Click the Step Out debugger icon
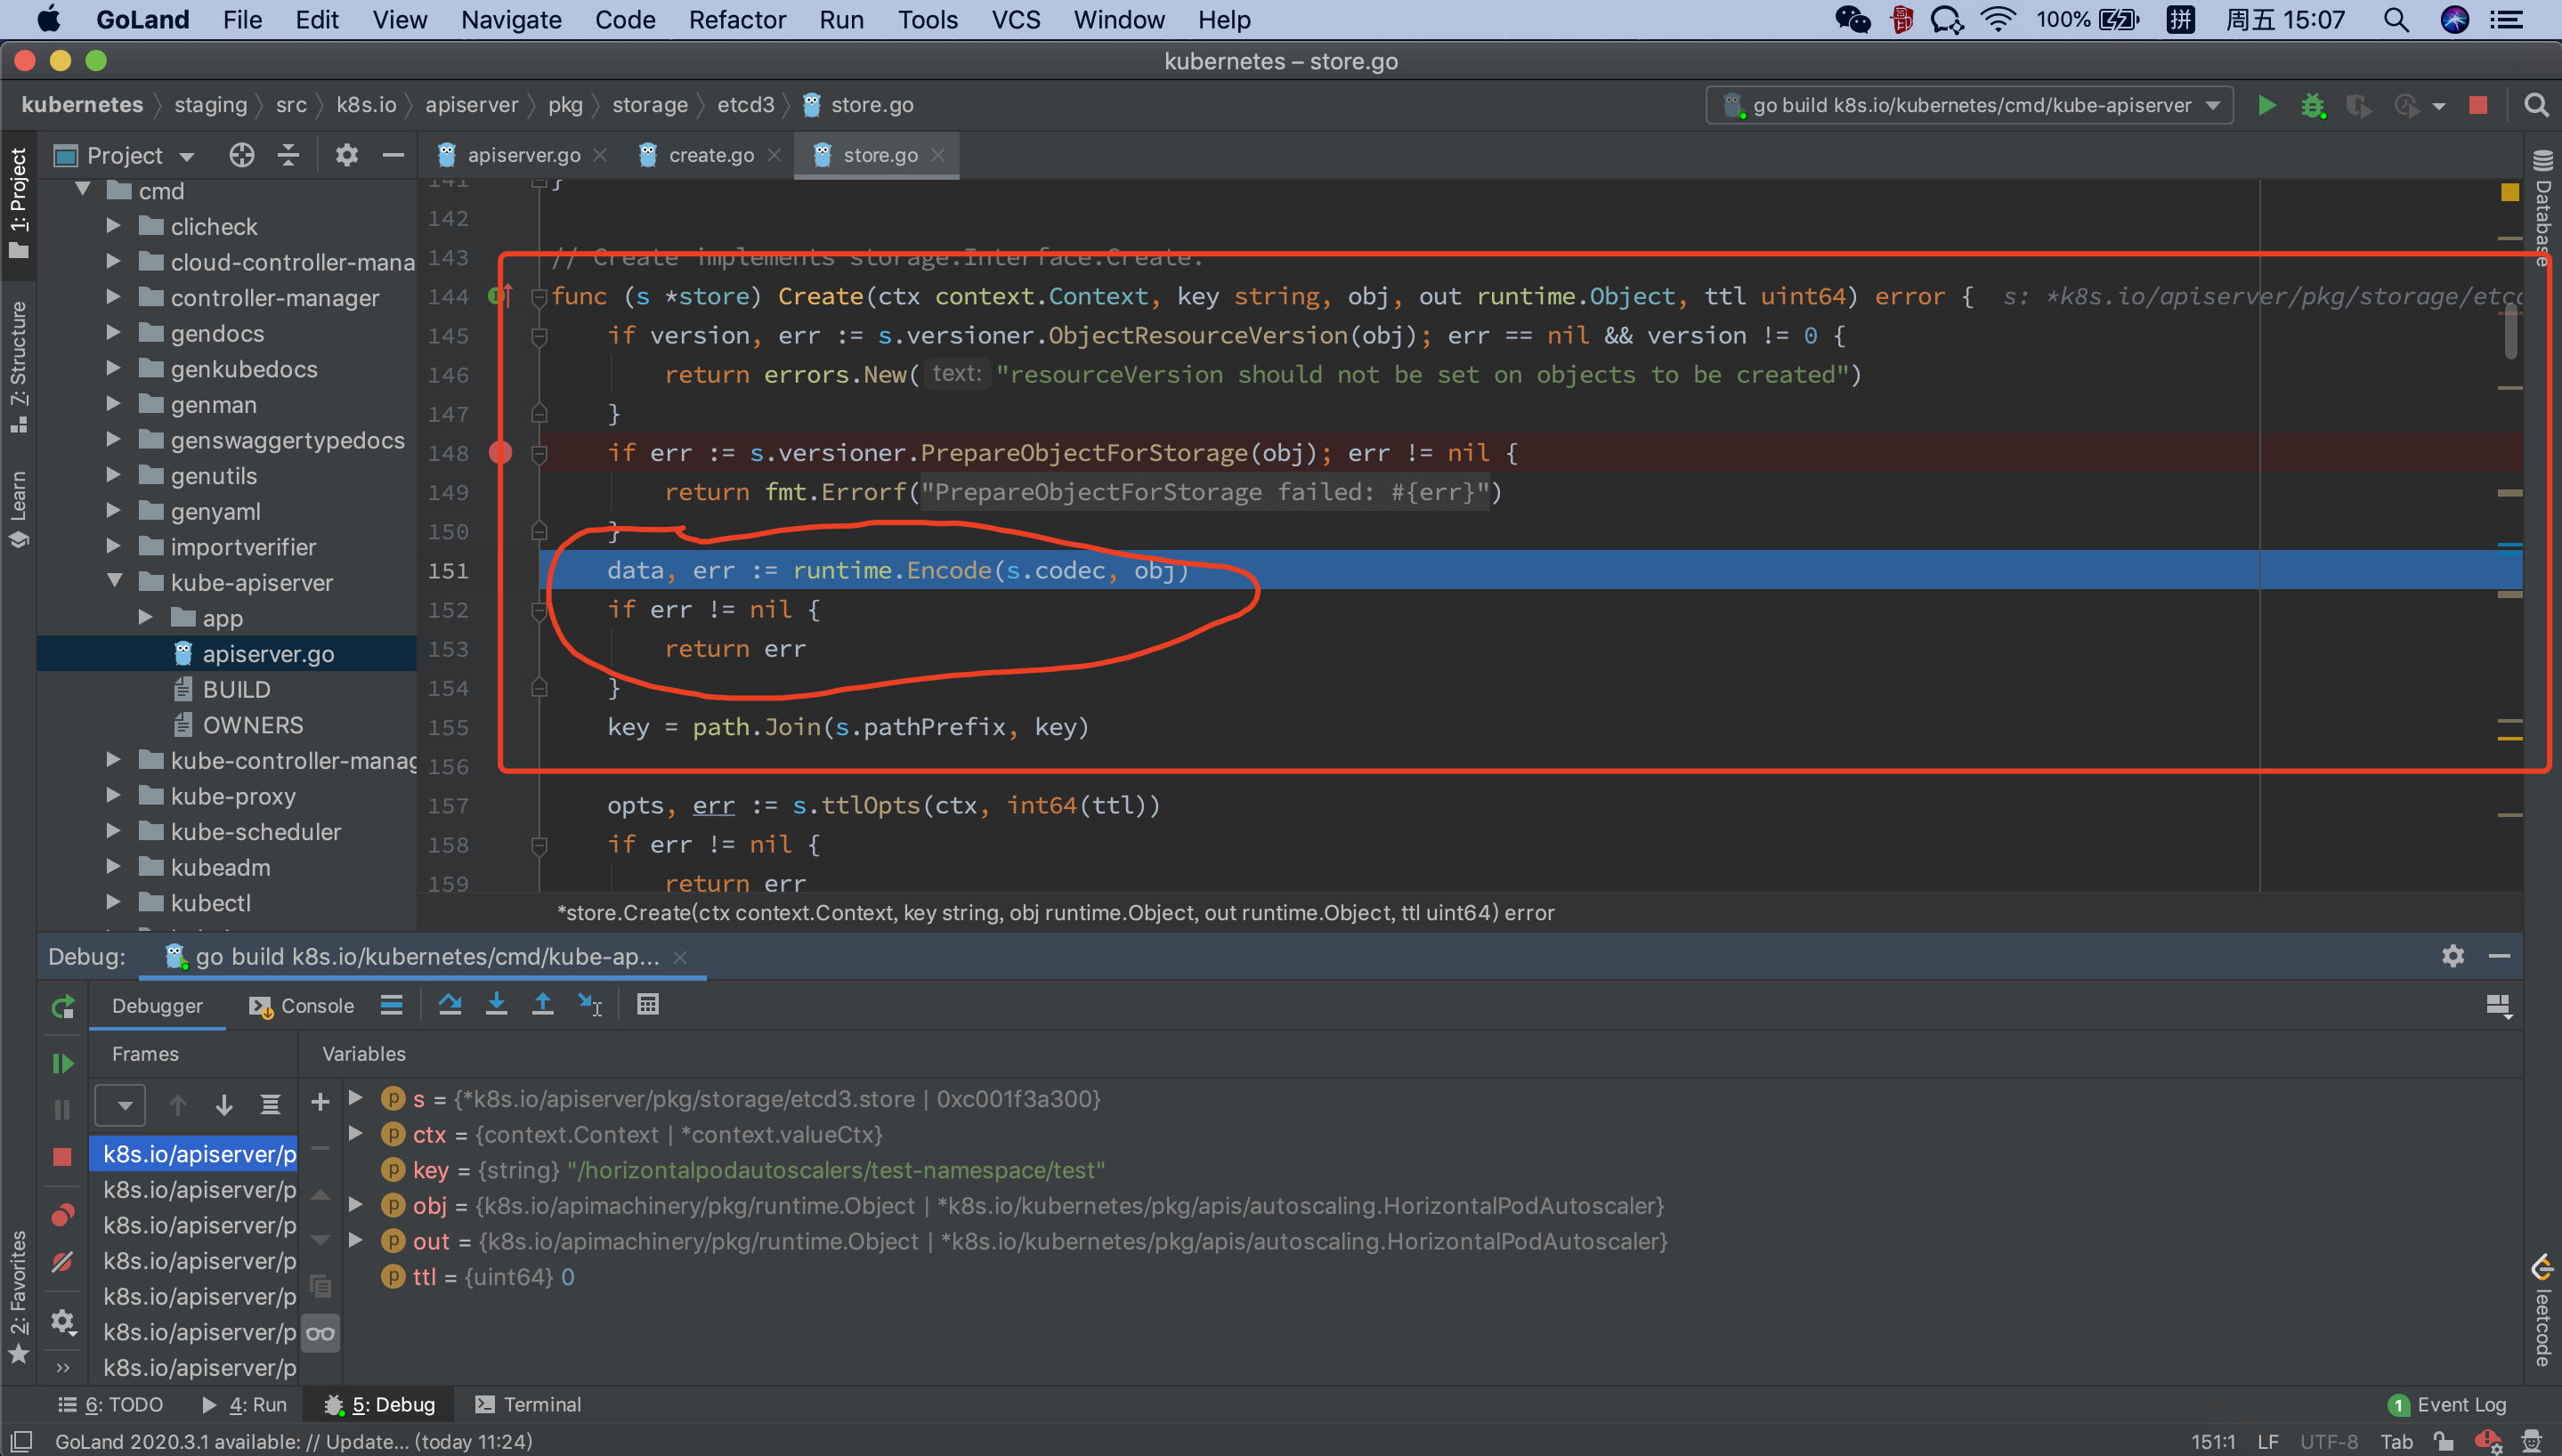The height and width of the screenshot is (1456, 2562). pos(542,1004)
